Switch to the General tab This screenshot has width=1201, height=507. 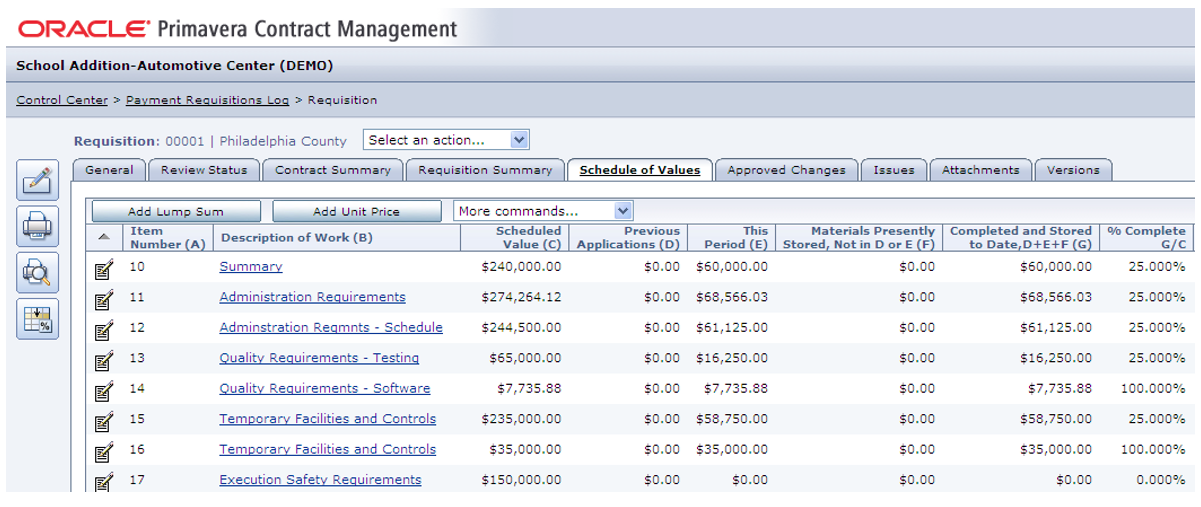109,170
